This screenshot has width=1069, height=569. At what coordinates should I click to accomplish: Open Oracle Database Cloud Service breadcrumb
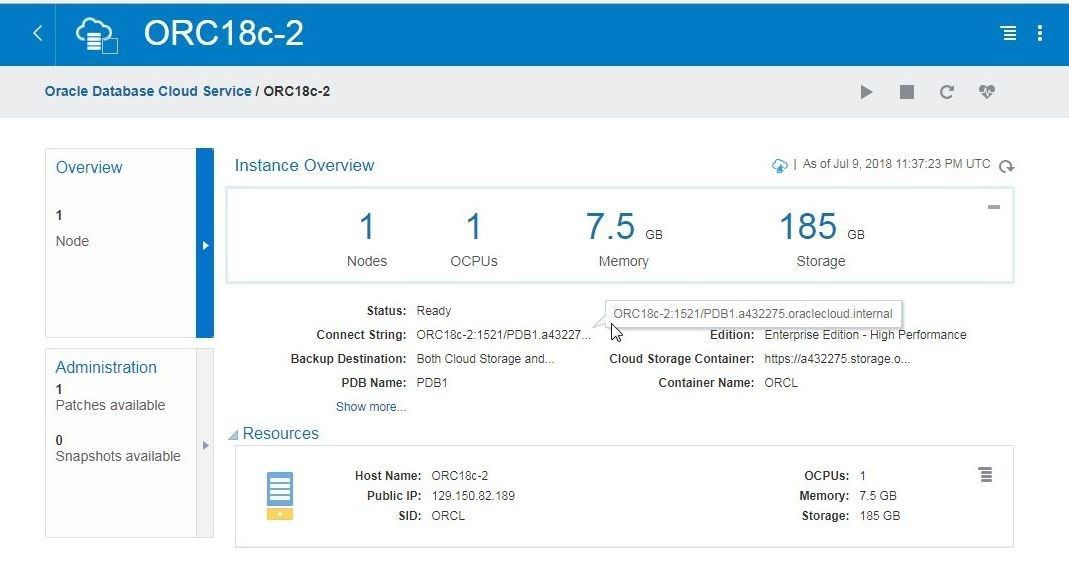click(148, 91)
